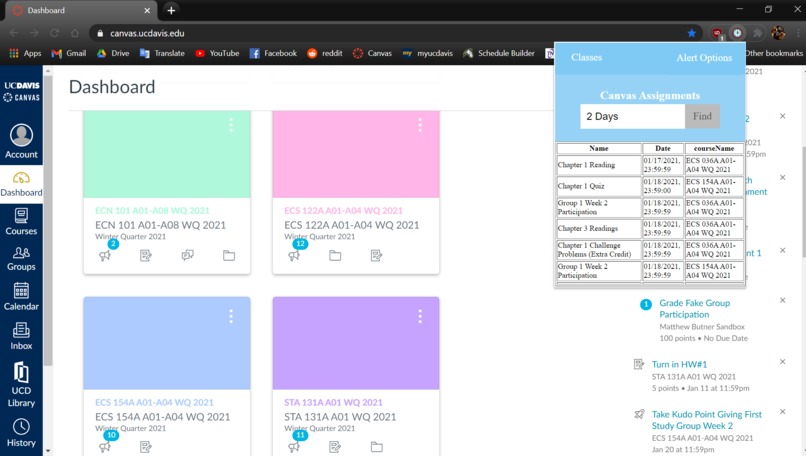
Task: Open options menu for ECN 101 card
Action: [x=231, y=125]
